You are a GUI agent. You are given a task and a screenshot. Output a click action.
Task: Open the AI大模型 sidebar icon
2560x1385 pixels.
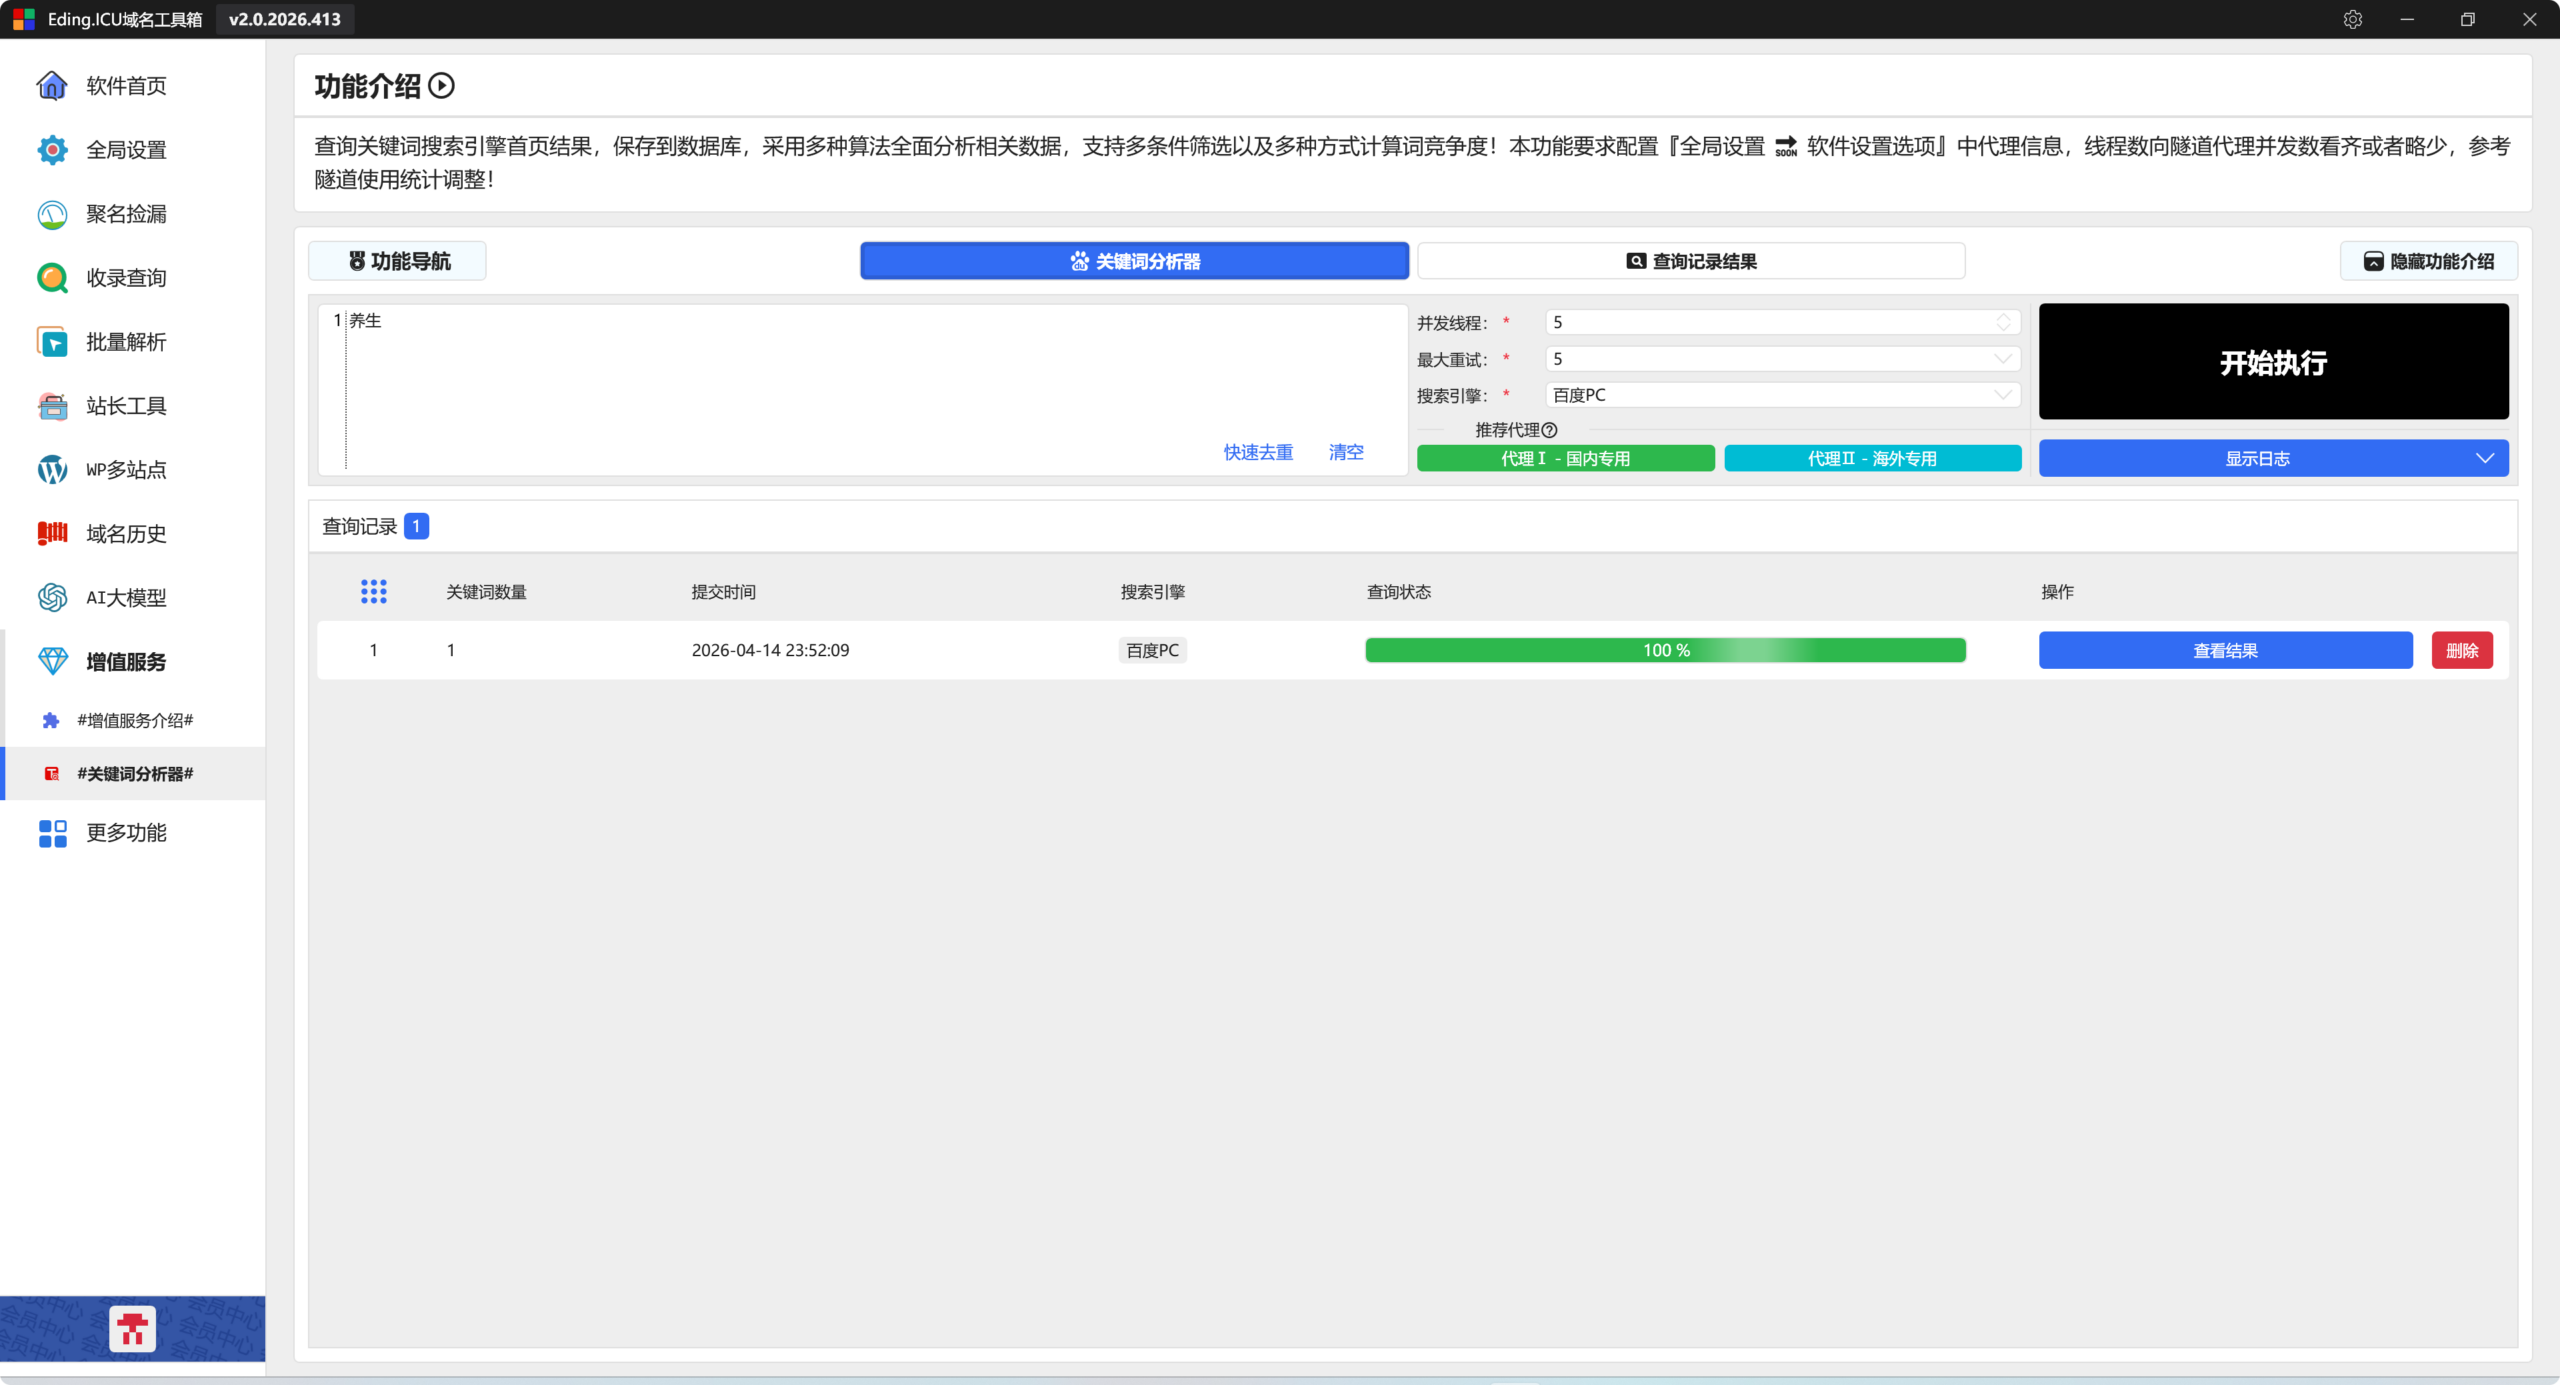pyautogui.click(x=52, y=598)
